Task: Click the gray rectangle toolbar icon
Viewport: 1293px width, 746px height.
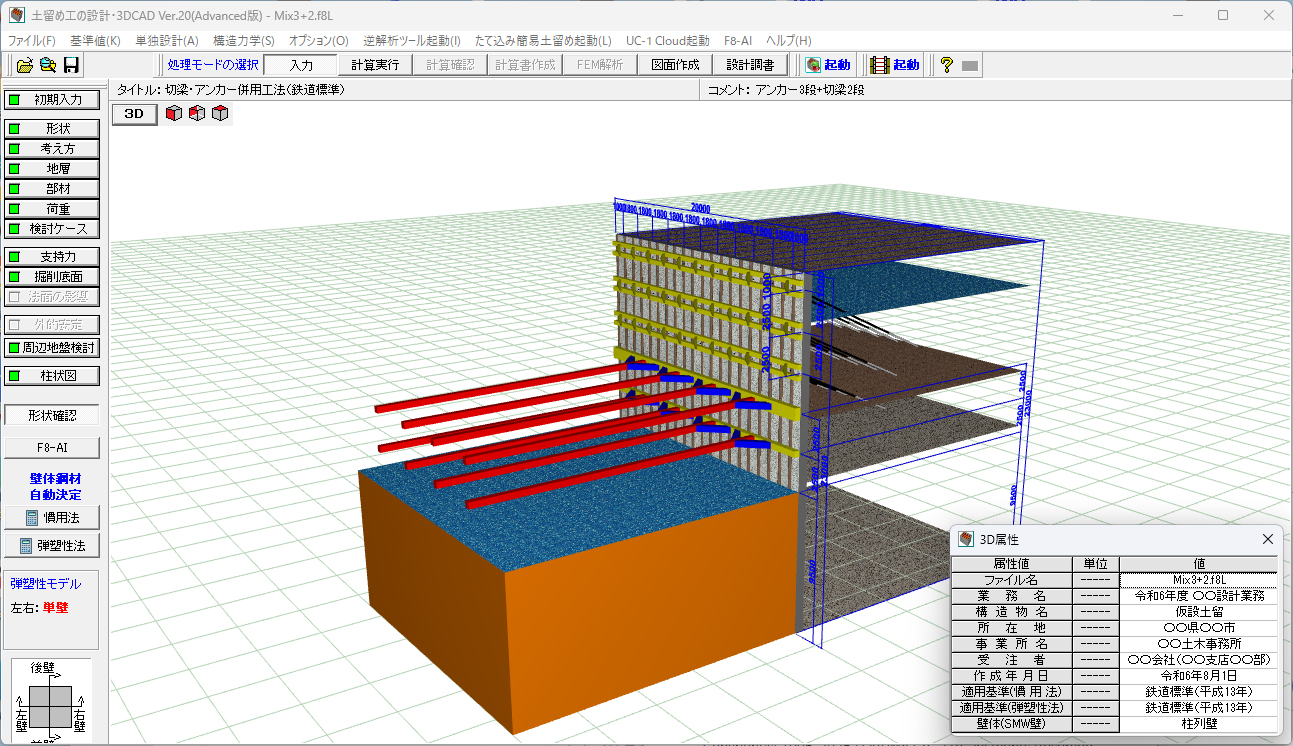Action: [x=969, y=66]
